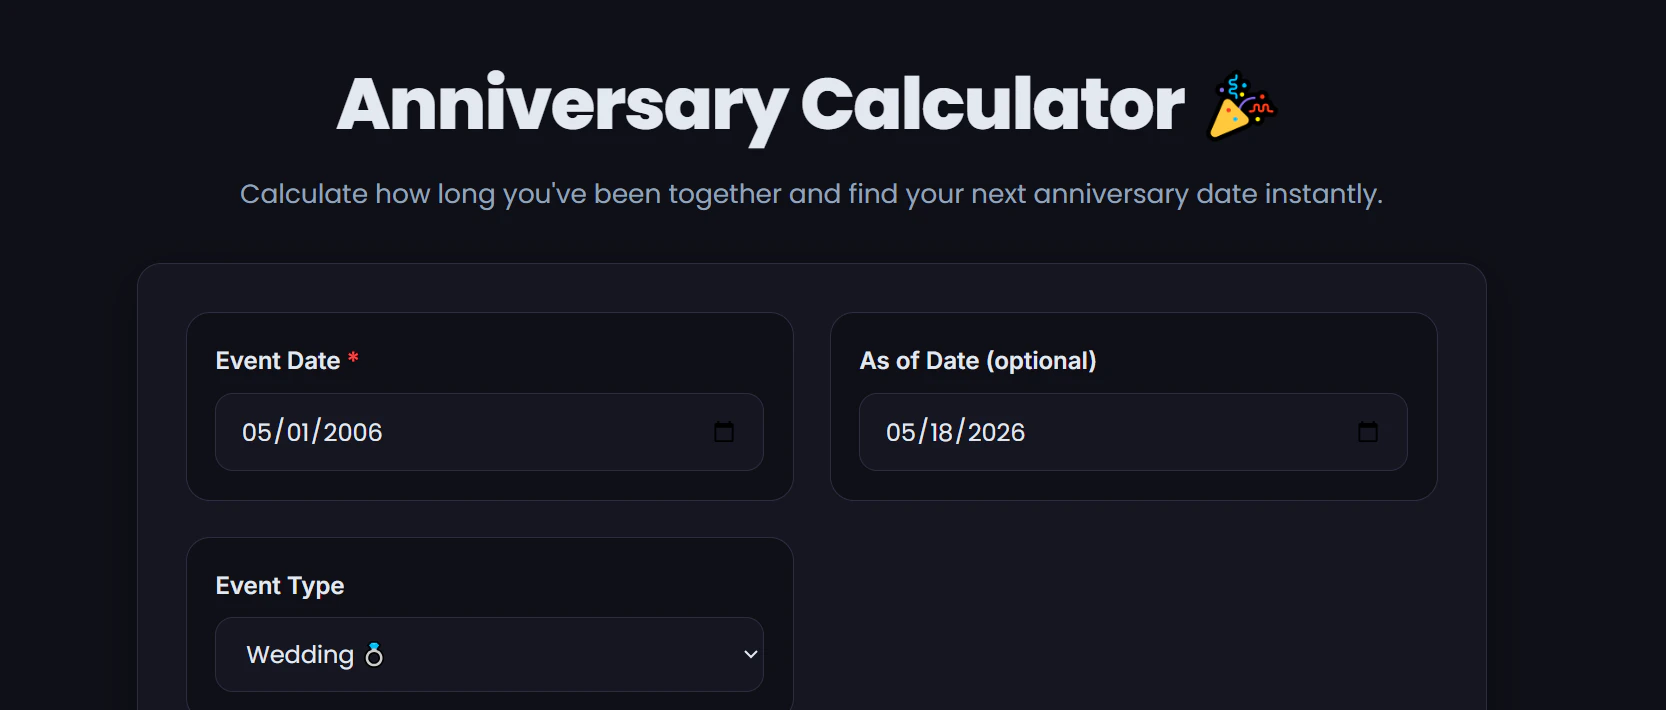This screenshot has height=710, width=1666.
Task: Click the As of Date (optional) label
Action: coord(978,361)
